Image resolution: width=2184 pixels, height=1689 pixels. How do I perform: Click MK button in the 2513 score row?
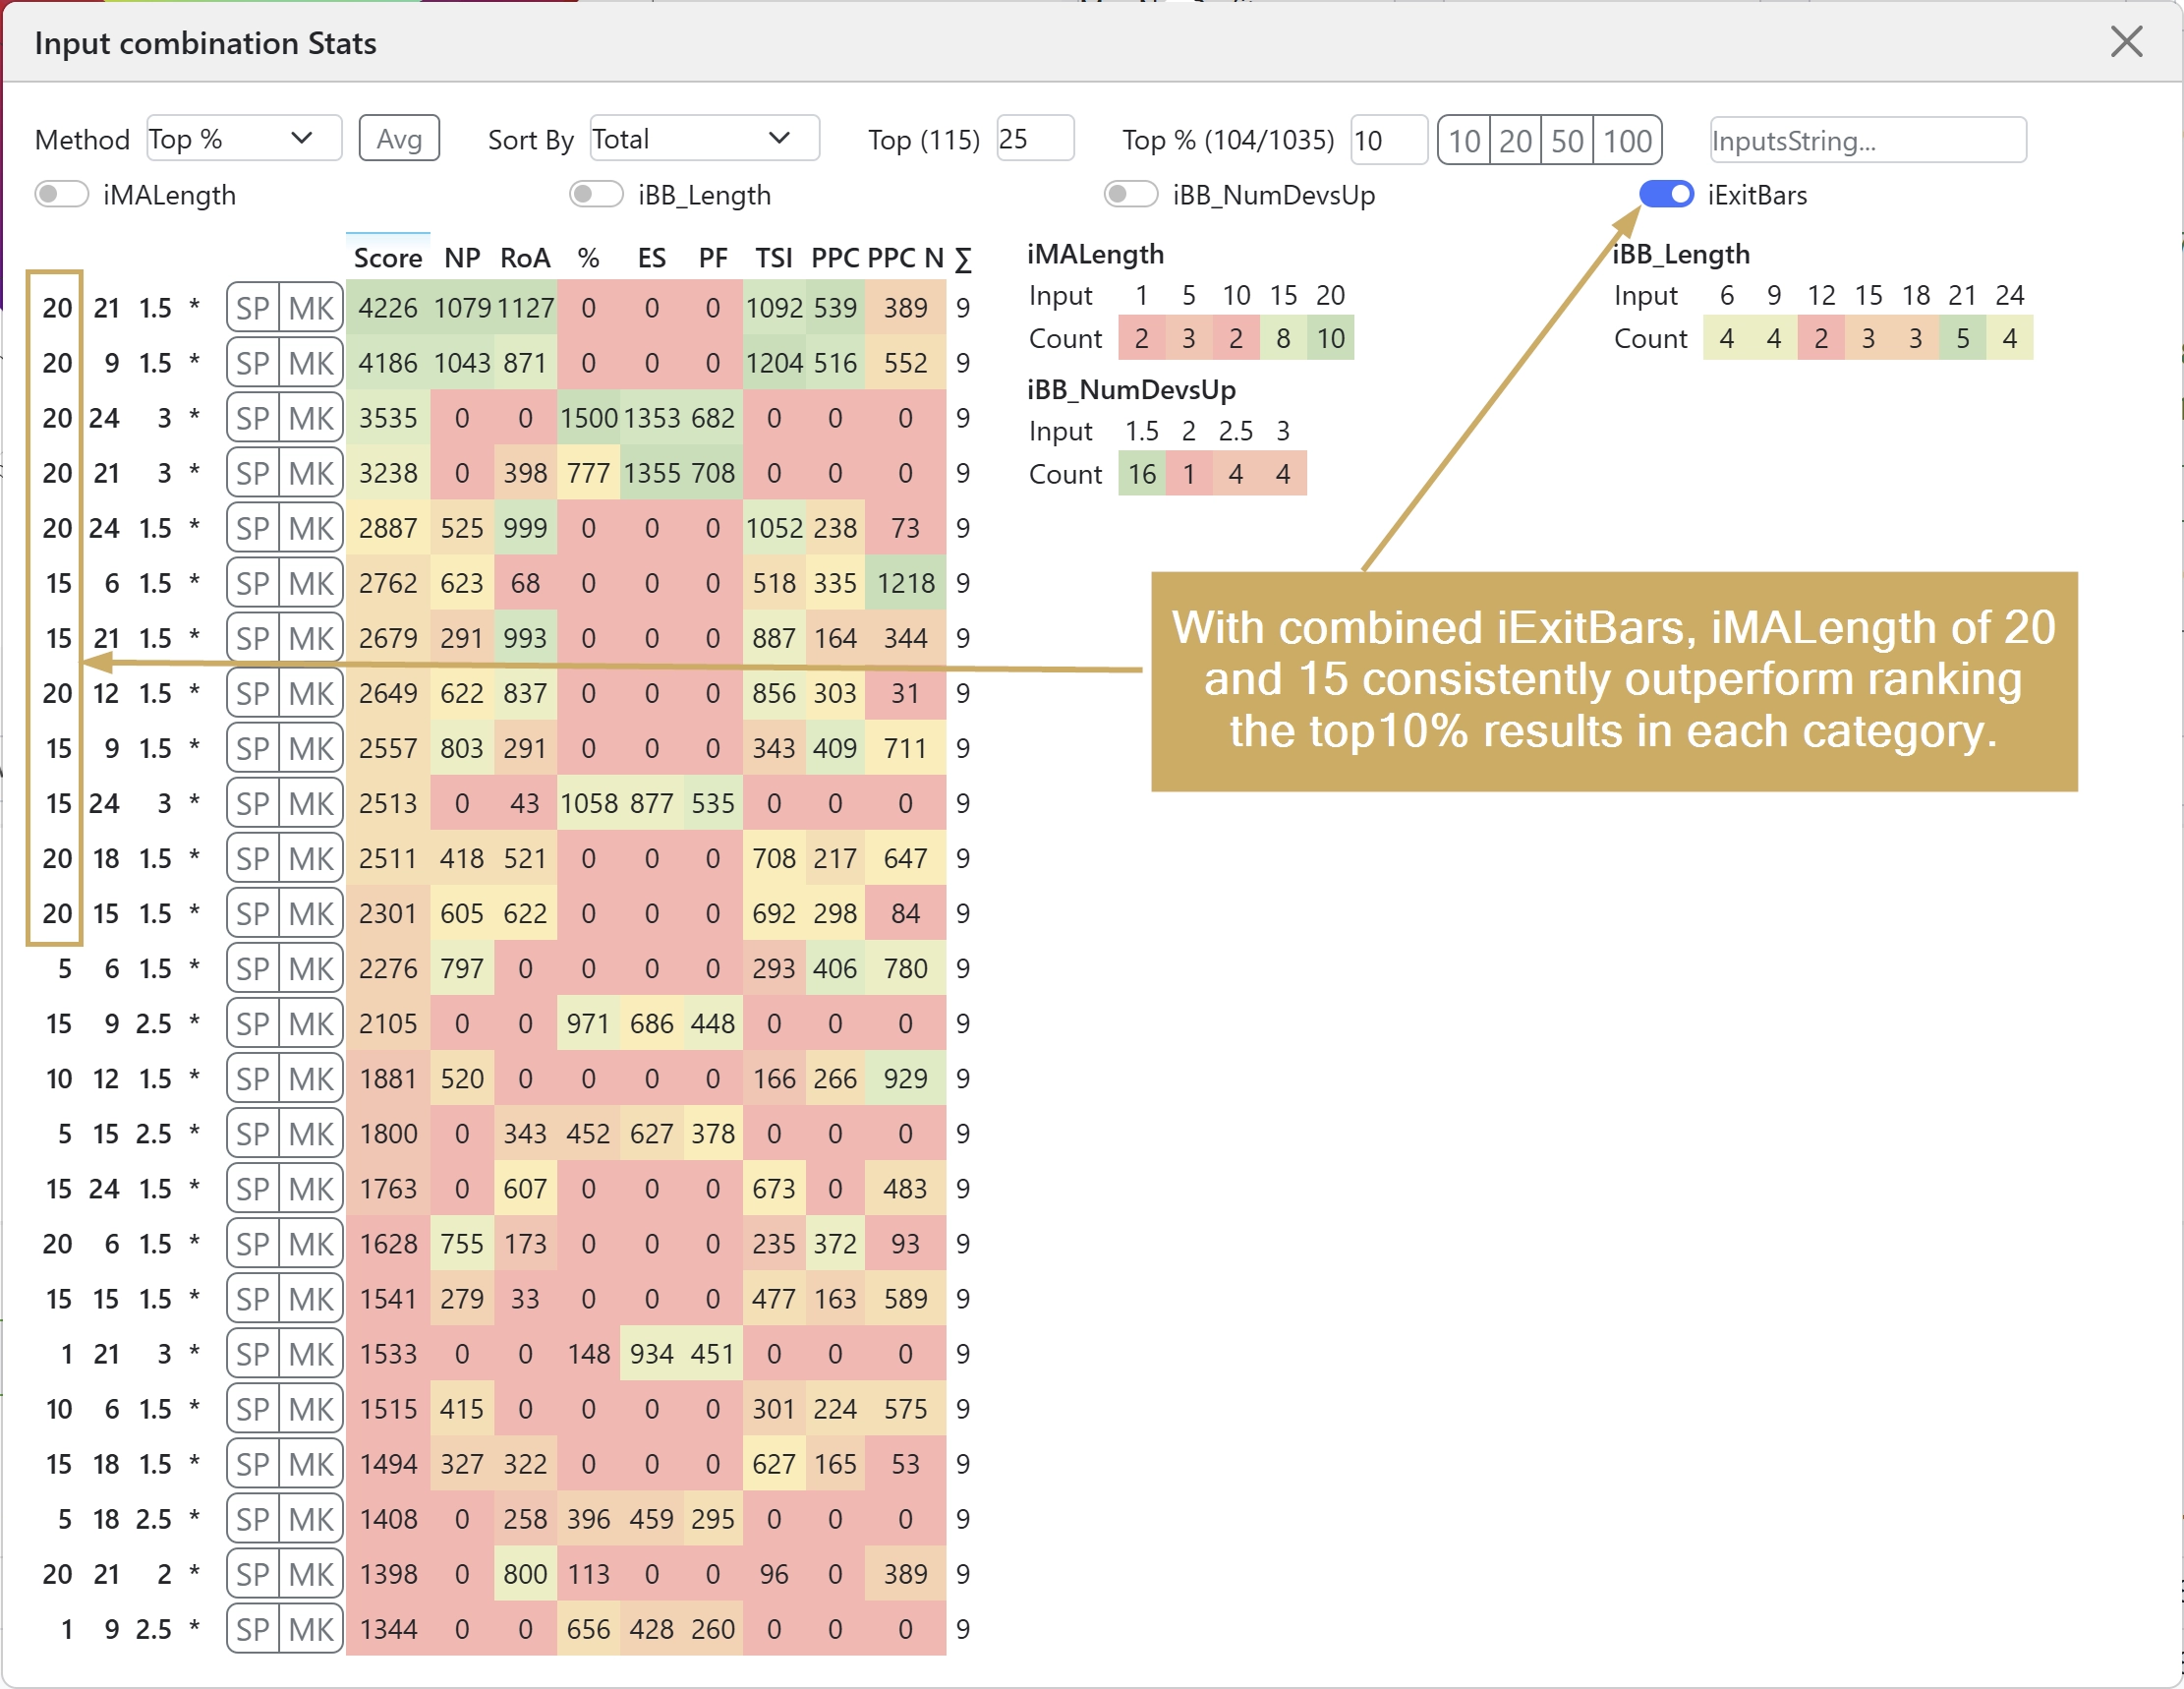tap(311, 803)
